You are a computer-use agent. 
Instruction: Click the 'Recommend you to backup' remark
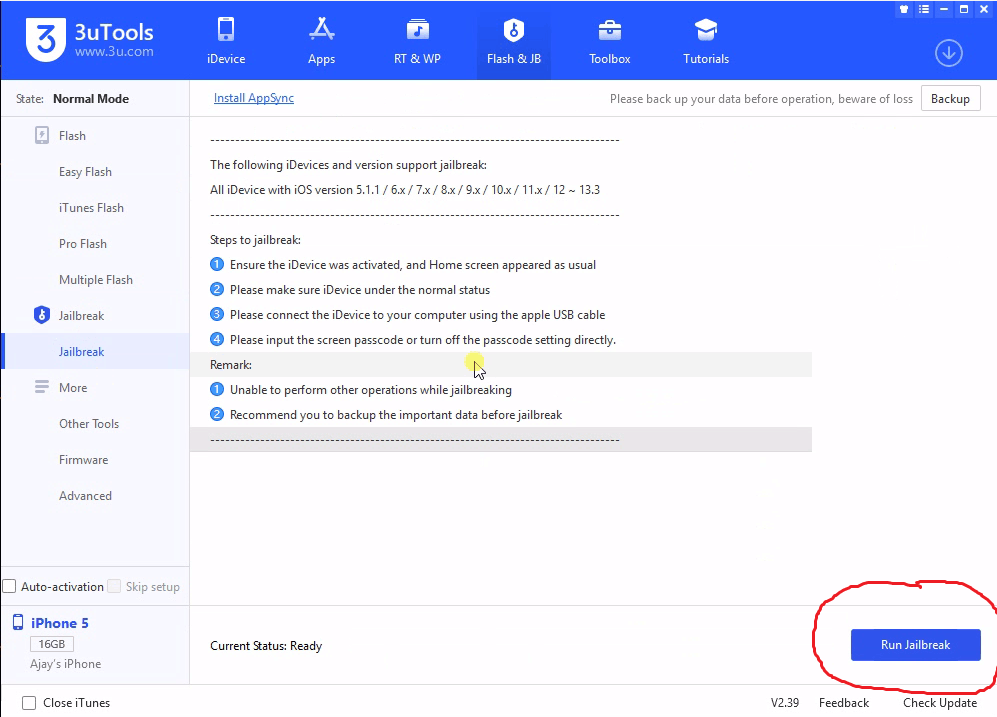coord(396,414)
